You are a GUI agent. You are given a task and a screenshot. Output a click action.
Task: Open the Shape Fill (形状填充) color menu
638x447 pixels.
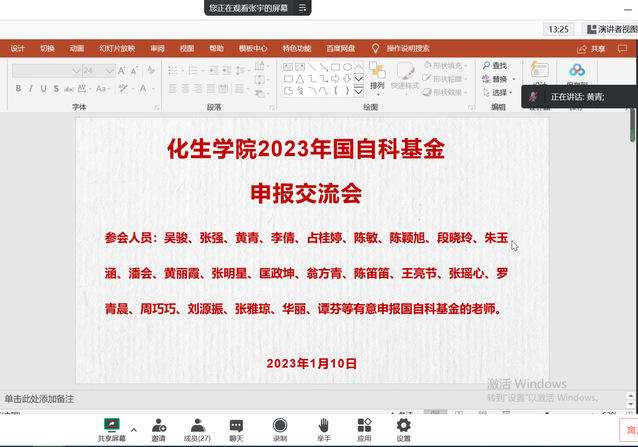pos(448,65)
